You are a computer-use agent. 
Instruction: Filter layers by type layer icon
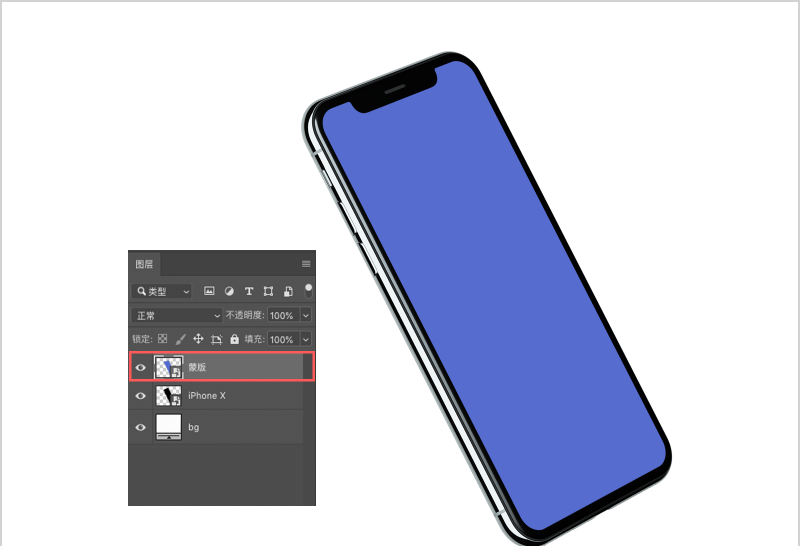[249, 291]
